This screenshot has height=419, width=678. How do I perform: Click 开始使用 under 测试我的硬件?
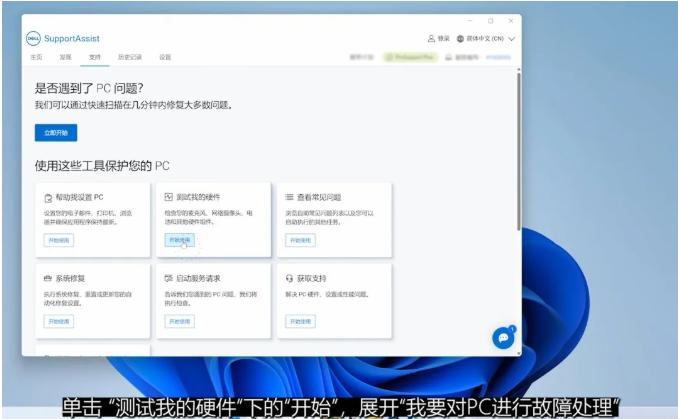pyautogui.click(x=179, y=240)
